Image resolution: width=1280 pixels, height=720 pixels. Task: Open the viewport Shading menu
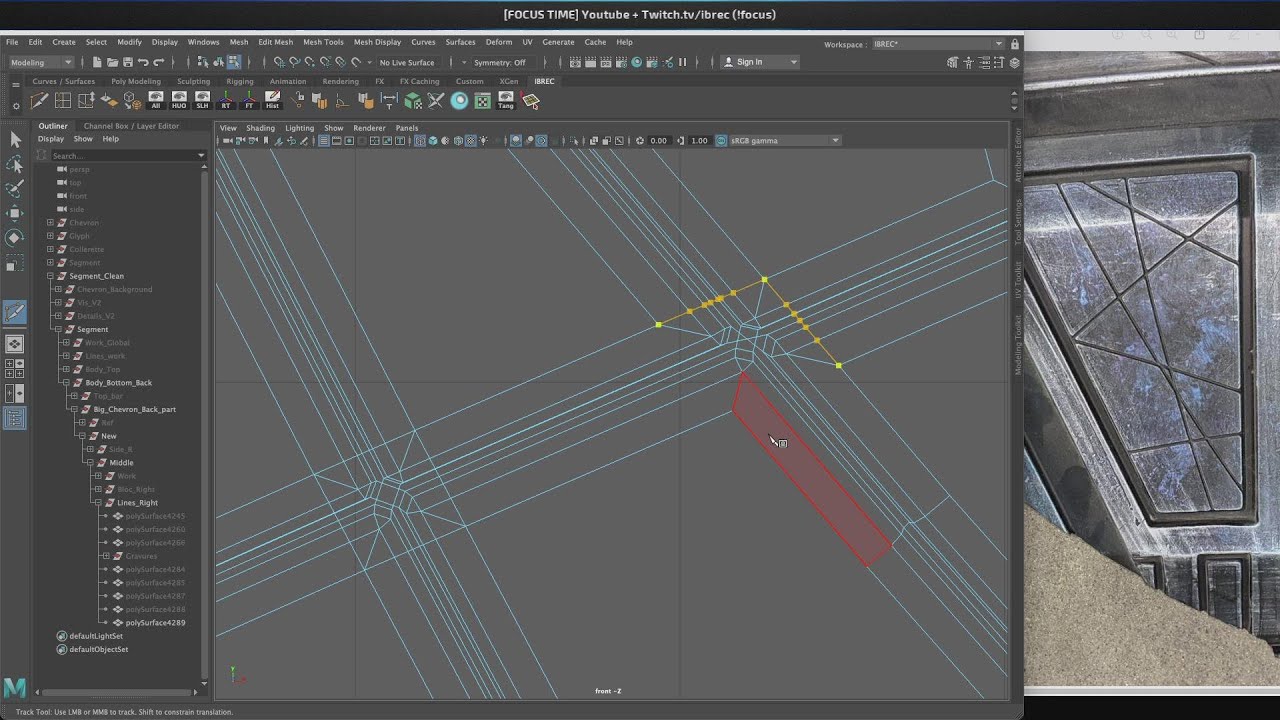[260, 128]
